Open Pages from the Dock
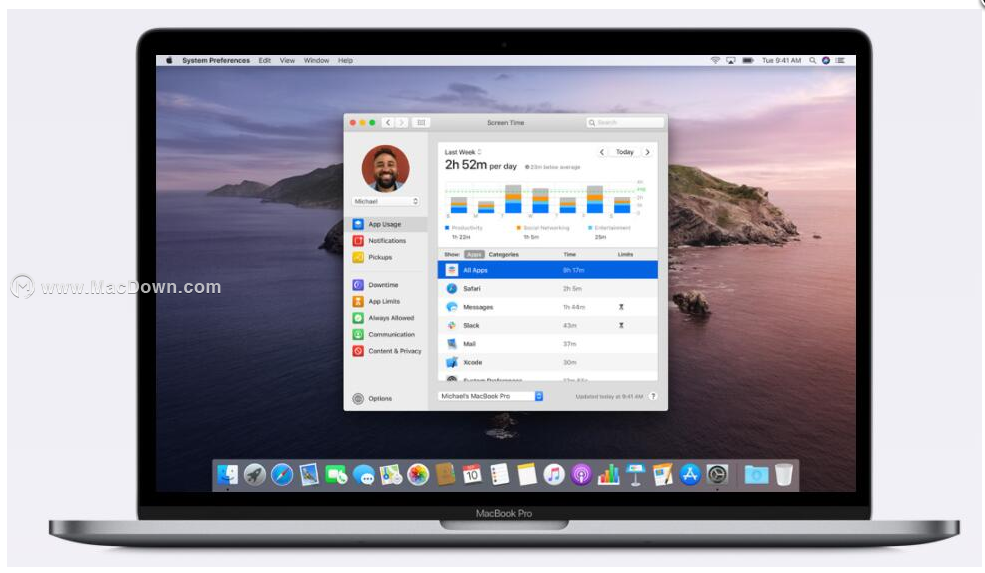The image size is (985, 573). [x=662, y=475]
